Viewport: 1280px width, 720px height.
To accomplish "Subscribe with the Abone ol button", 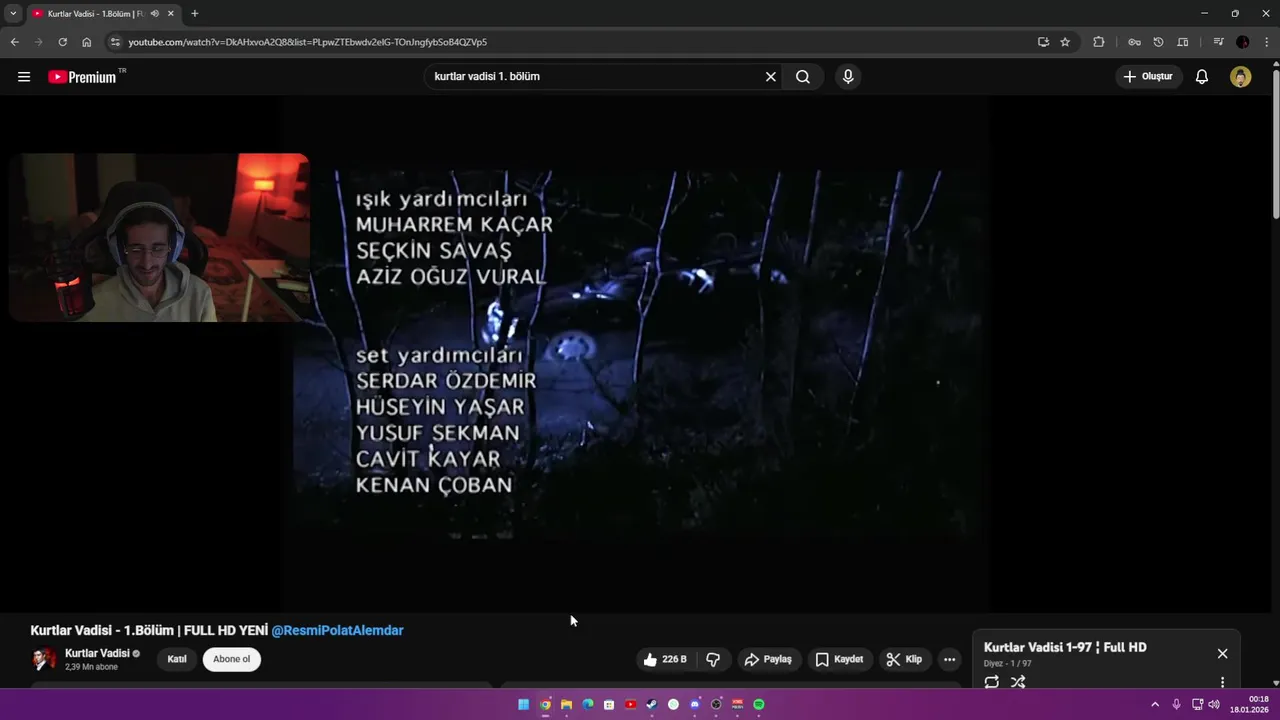I will [x=232, y=659].
